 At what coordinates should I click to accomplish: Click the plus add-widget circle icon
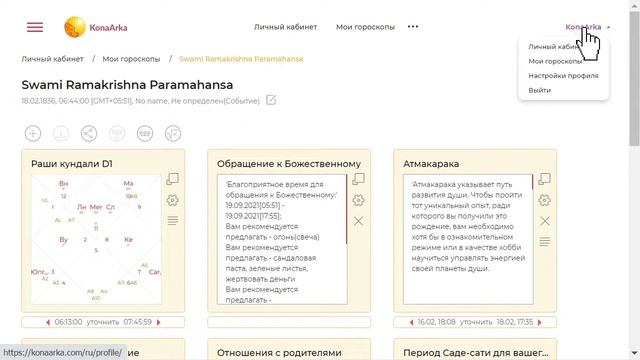[x=33, y=133]
